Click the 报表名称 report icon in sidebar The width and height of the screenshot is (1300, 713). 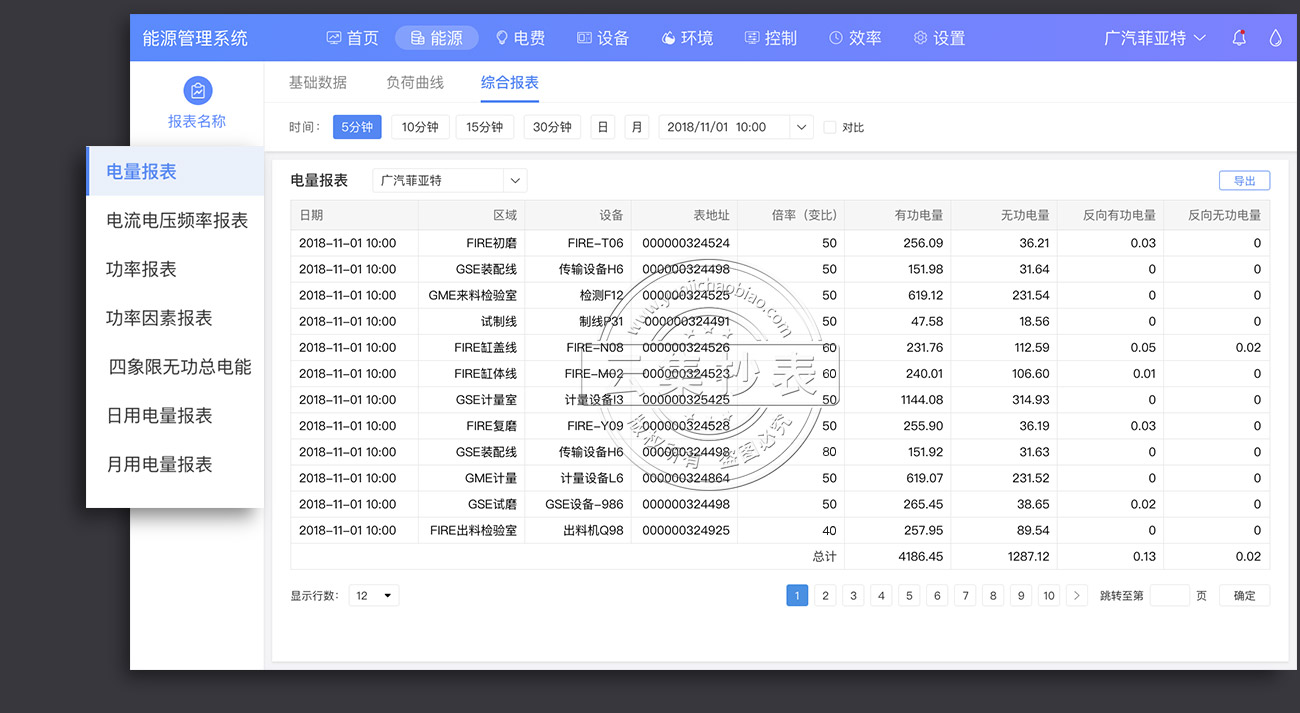198,91
